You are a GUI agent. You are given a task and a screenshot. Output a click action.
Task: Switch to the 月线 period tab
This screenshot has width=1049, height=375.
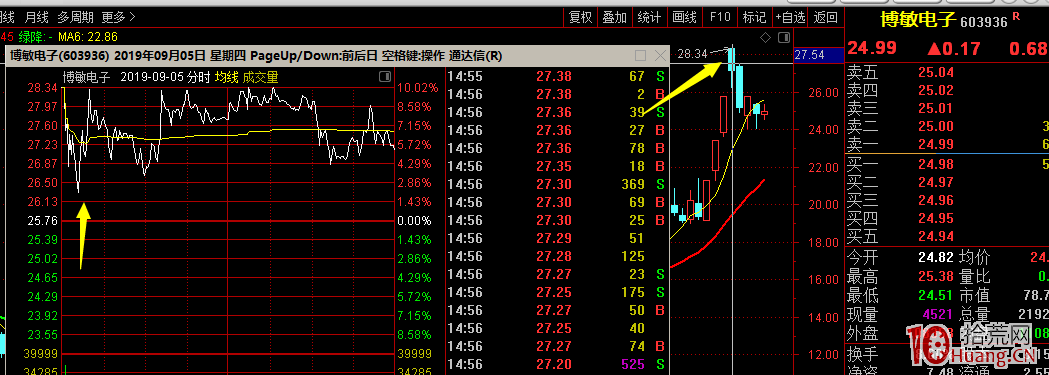37,17
